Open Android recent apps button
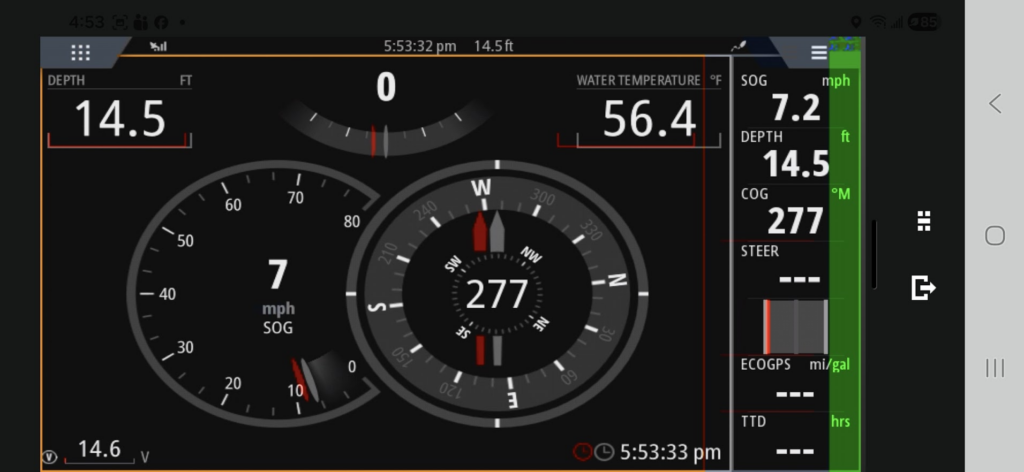 [994, 368]
